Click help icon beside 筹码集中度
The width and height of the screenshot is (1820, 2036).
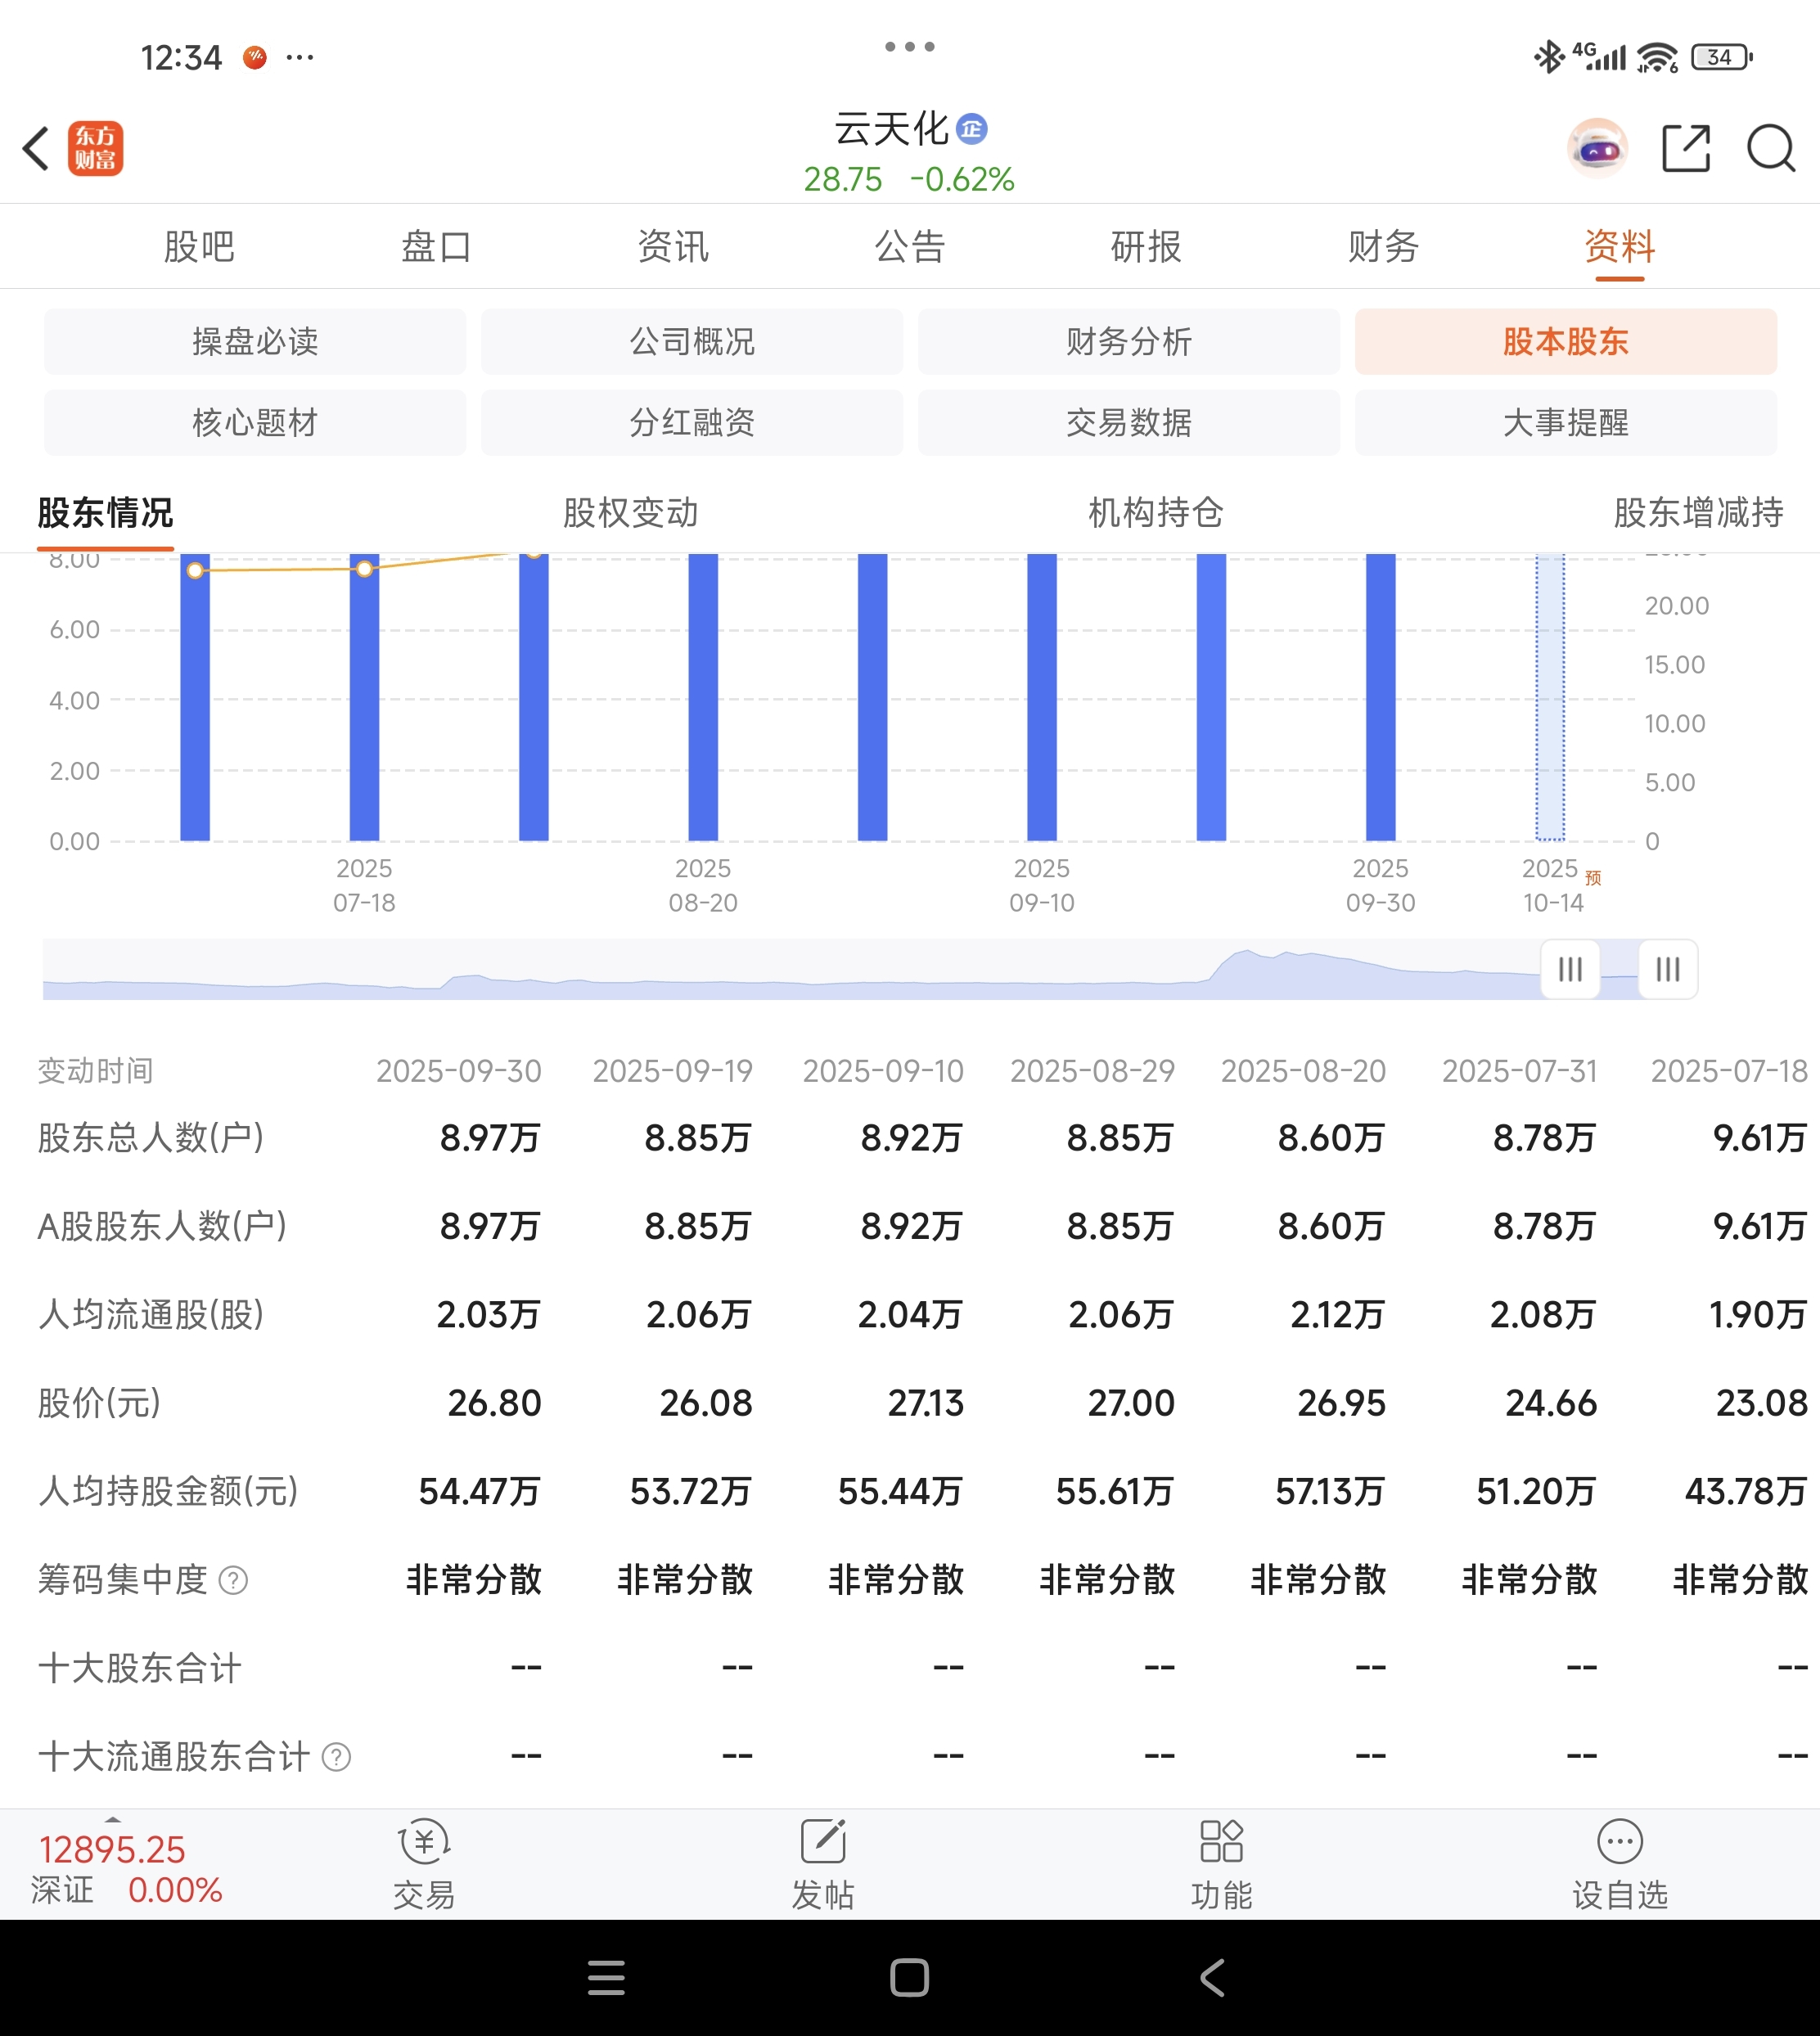[233, 1580]
